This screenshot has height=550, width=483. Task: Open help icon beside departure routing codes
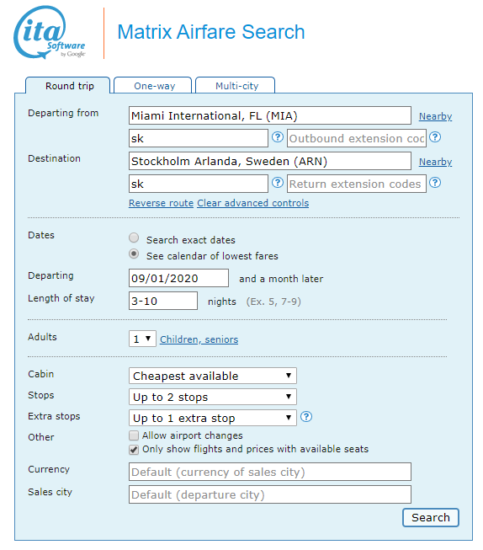pos(278,137)
